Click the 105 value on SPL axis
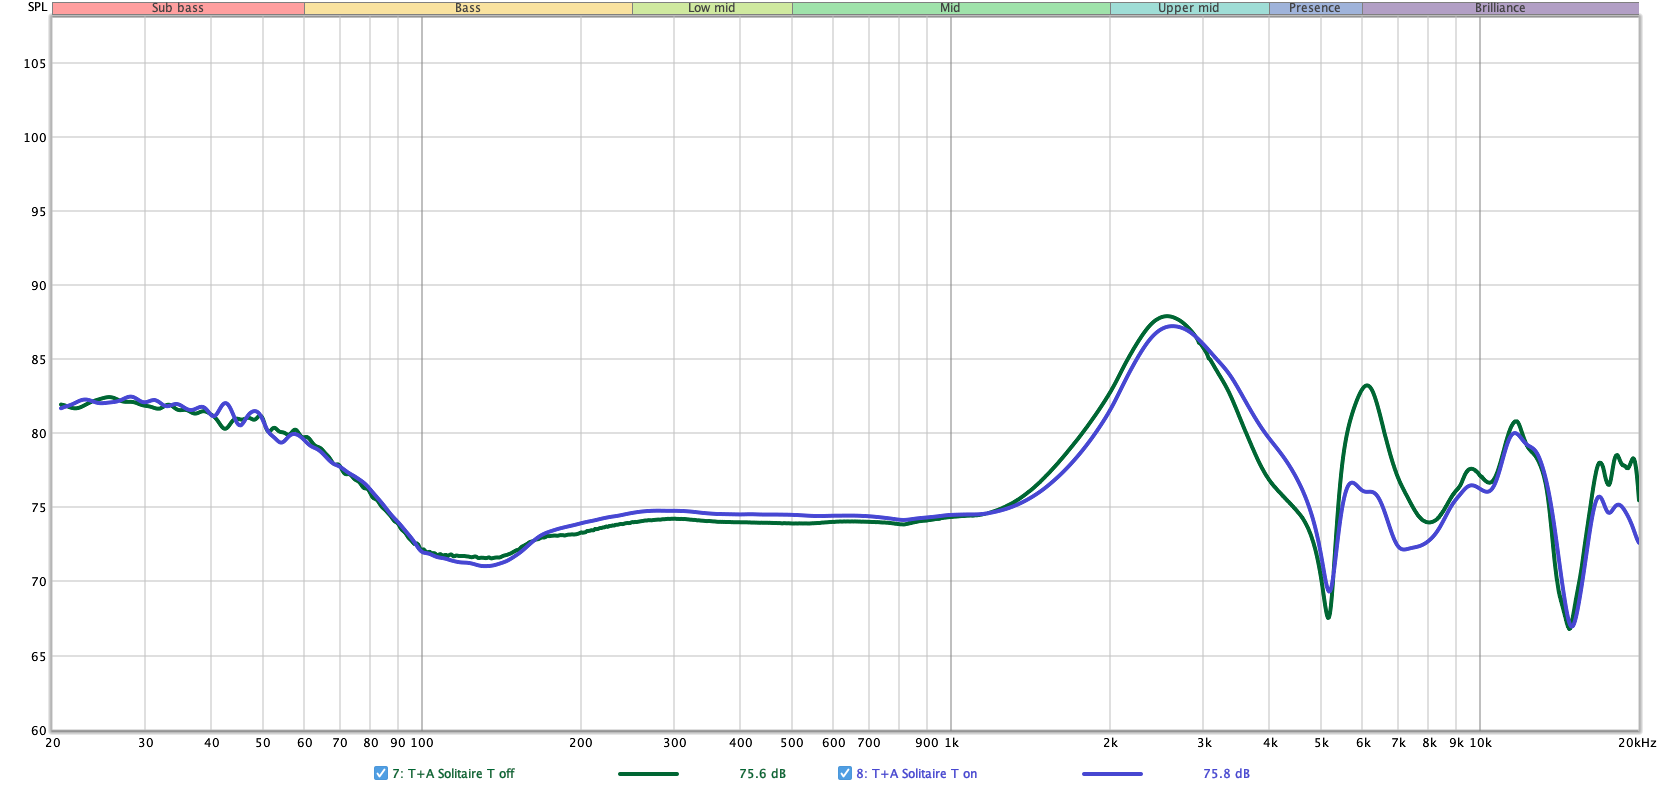 35,63
